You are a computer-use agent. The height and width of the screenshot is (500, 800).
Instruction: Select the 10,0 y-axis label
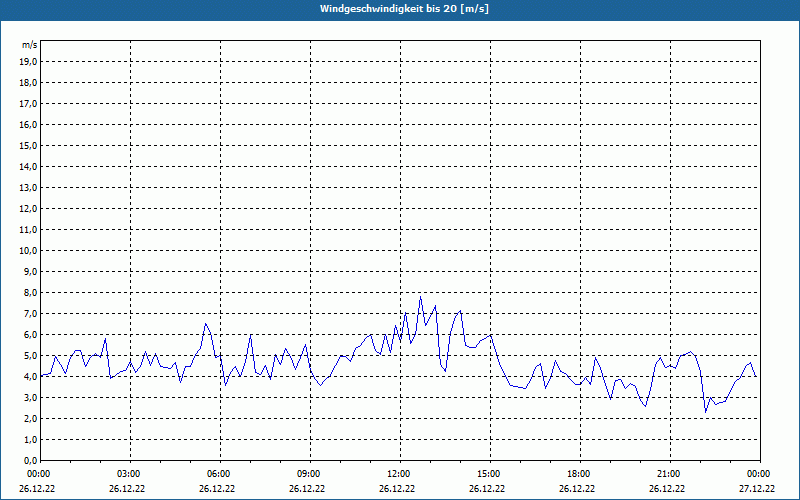[x=29, y=251]
